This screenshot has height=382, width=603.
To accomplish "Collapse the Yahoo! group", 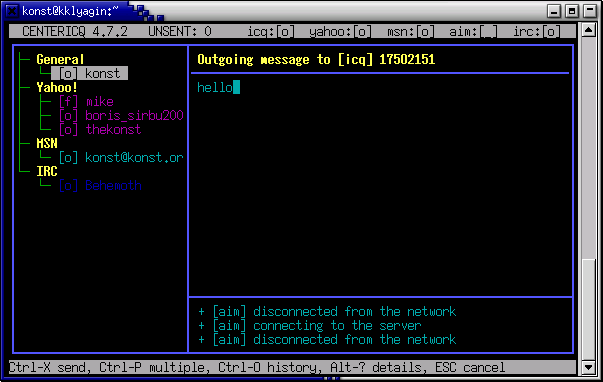I will (57, 87).
